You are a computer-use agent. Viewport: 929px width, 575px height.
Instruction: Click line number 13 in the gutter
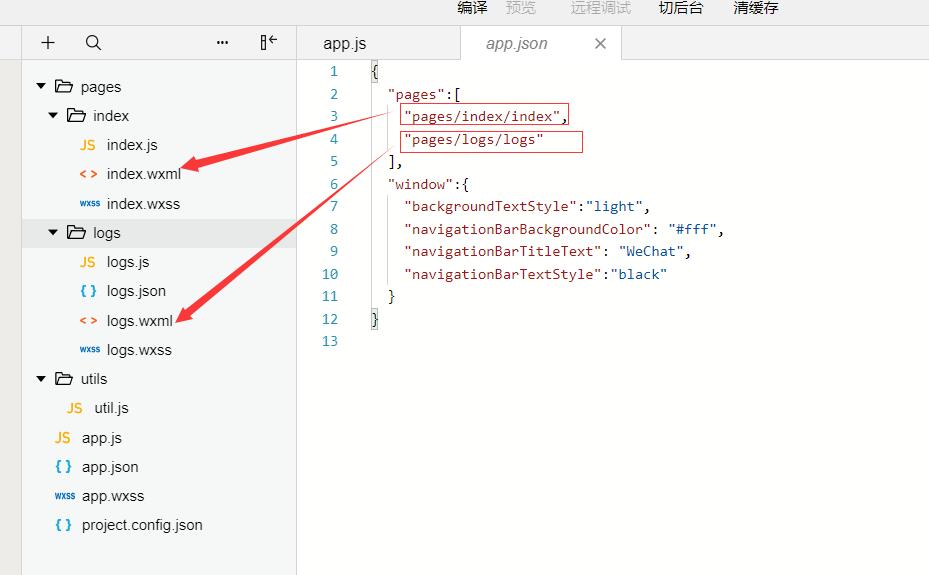click(330, 342)
